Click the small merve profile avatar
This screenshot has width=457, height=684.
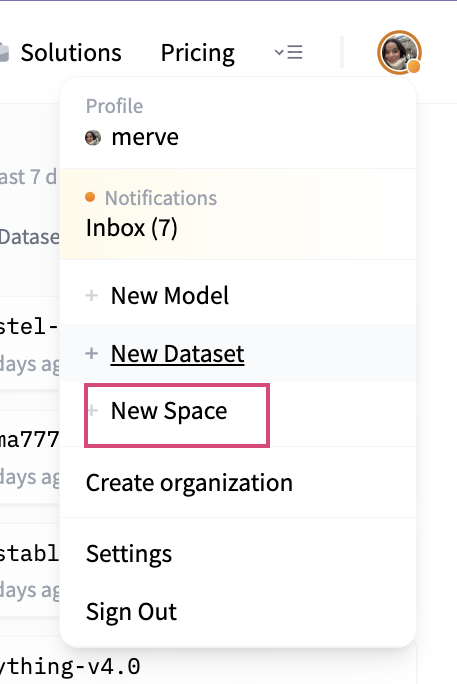[93, 138]
